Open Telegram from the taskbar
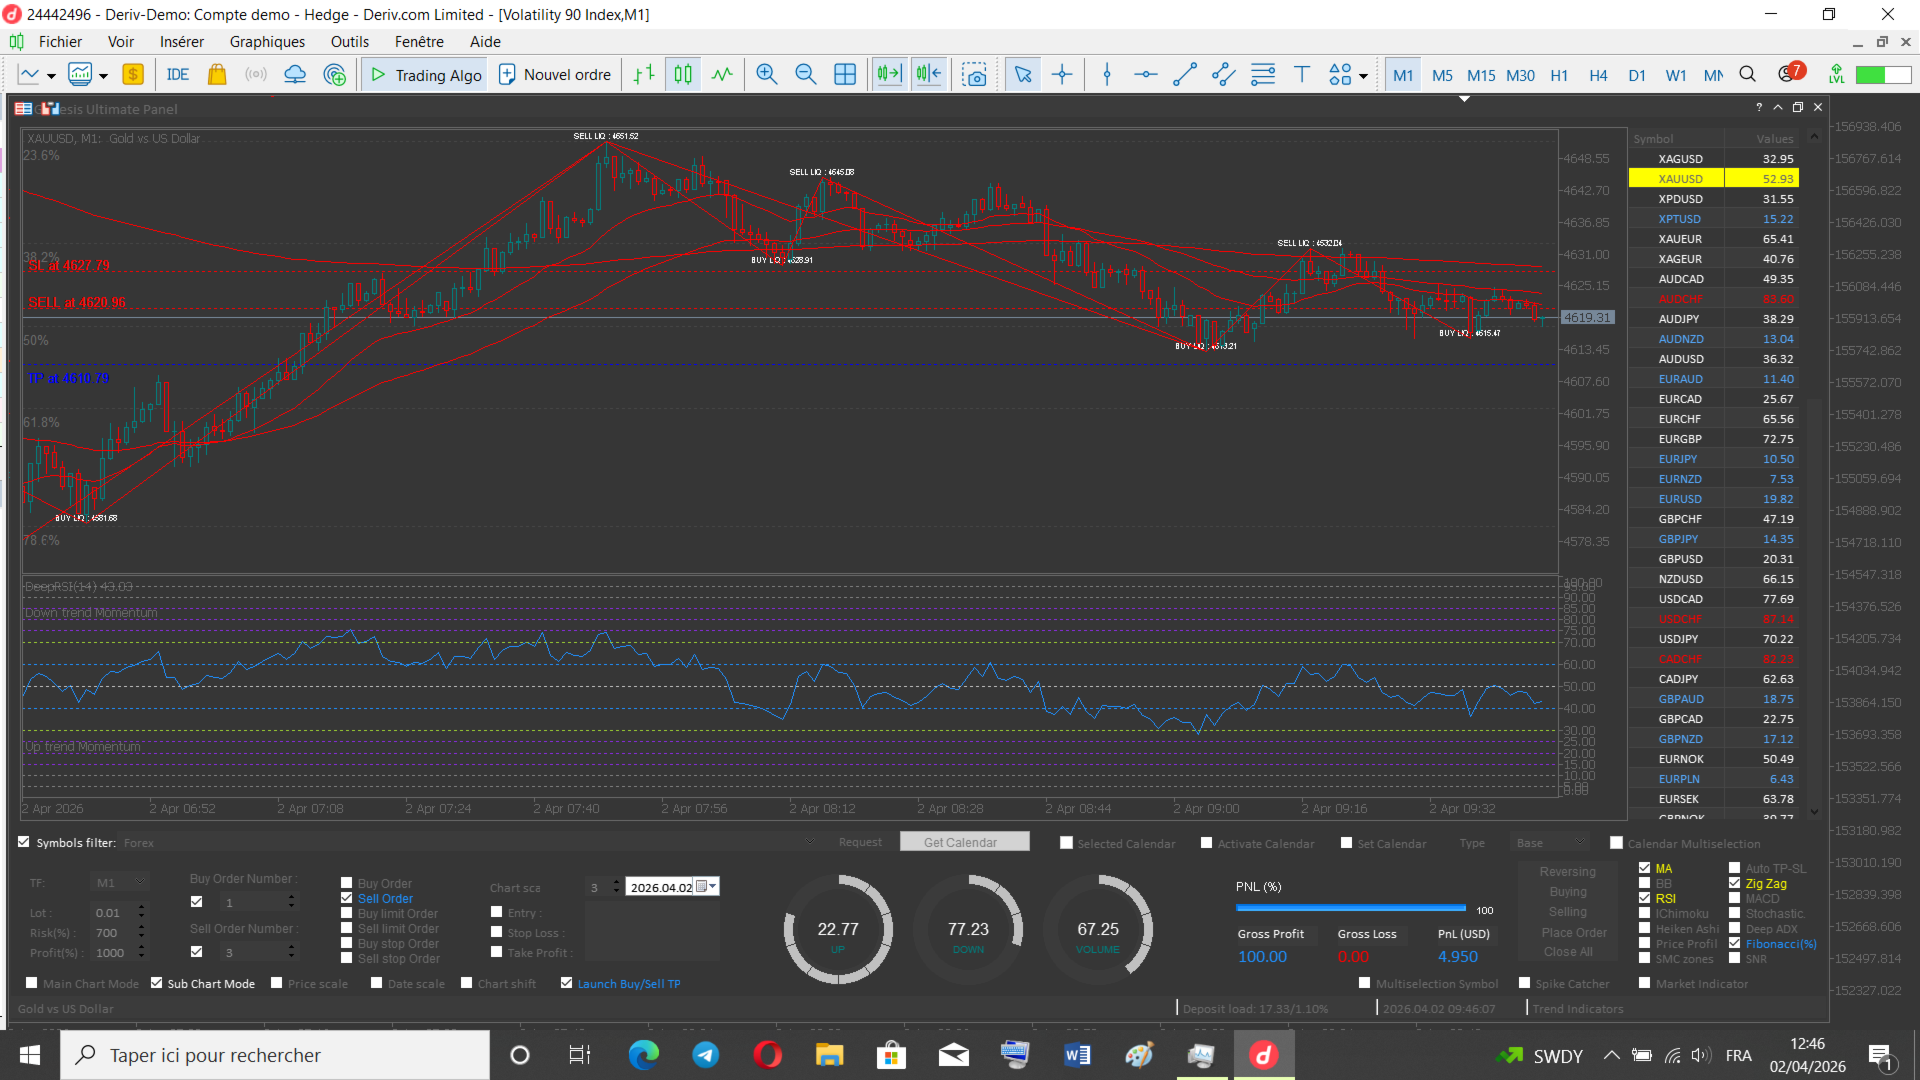This screenshot has height=1080, width=1920. click(706, 1055)
